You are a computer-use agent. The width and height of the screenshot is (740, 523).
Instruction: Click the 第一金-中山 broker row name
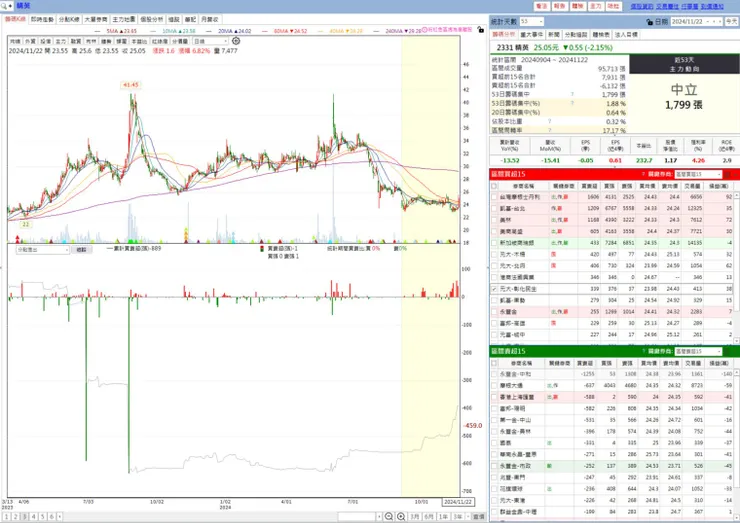(x=514, y=420)
